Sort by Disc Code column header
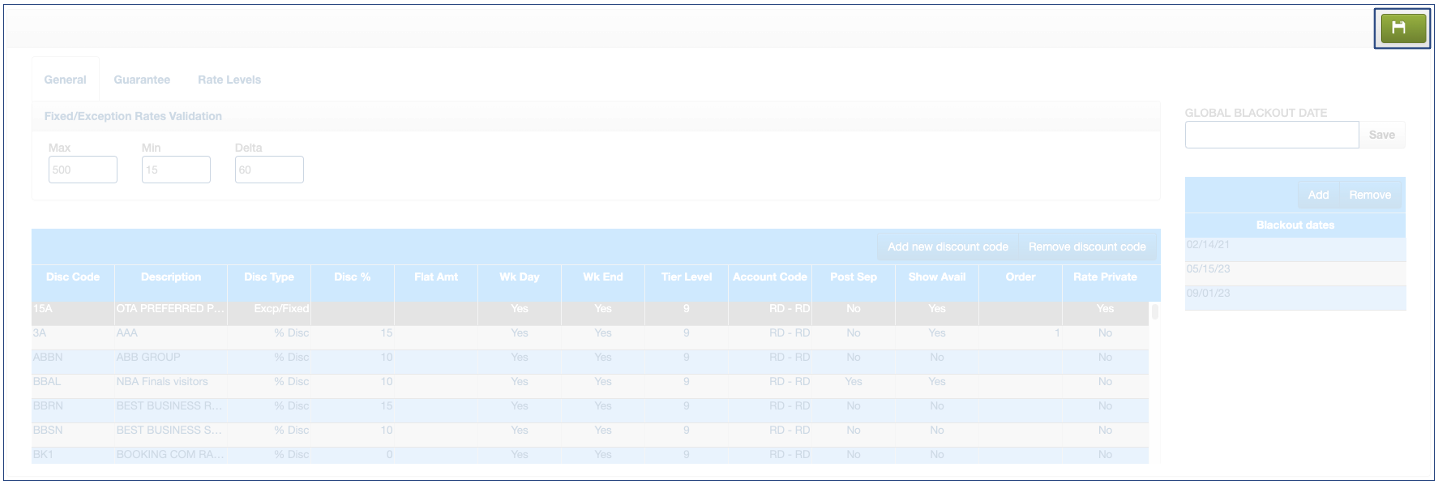 tap(73, 277)
